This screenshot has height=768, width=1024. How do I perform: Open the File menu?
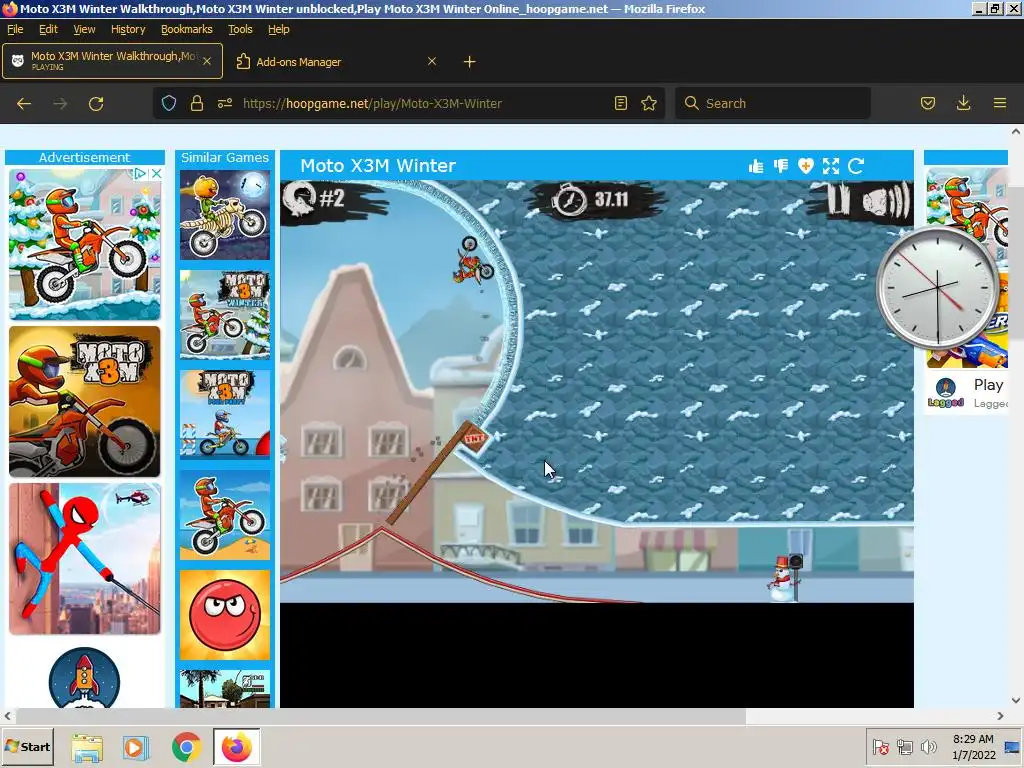click(x=15, y=29)
